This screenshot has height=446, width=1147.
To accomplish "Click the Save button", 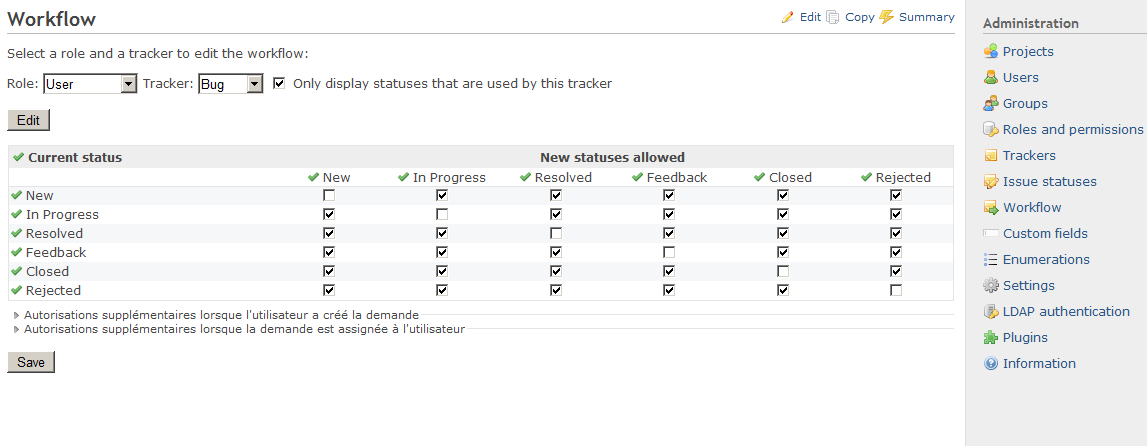I will tap(31, 363).
